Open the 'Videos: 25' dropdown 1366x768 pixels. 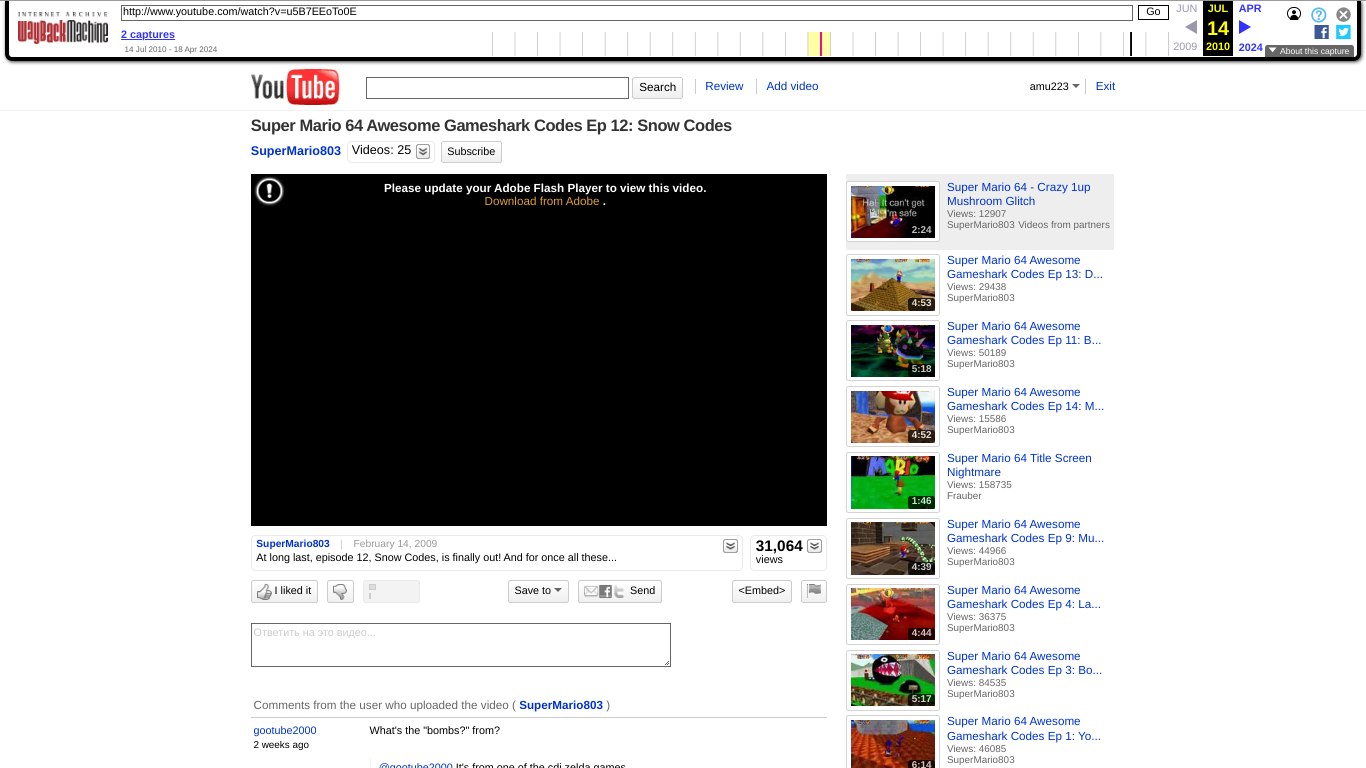point(422,150)
